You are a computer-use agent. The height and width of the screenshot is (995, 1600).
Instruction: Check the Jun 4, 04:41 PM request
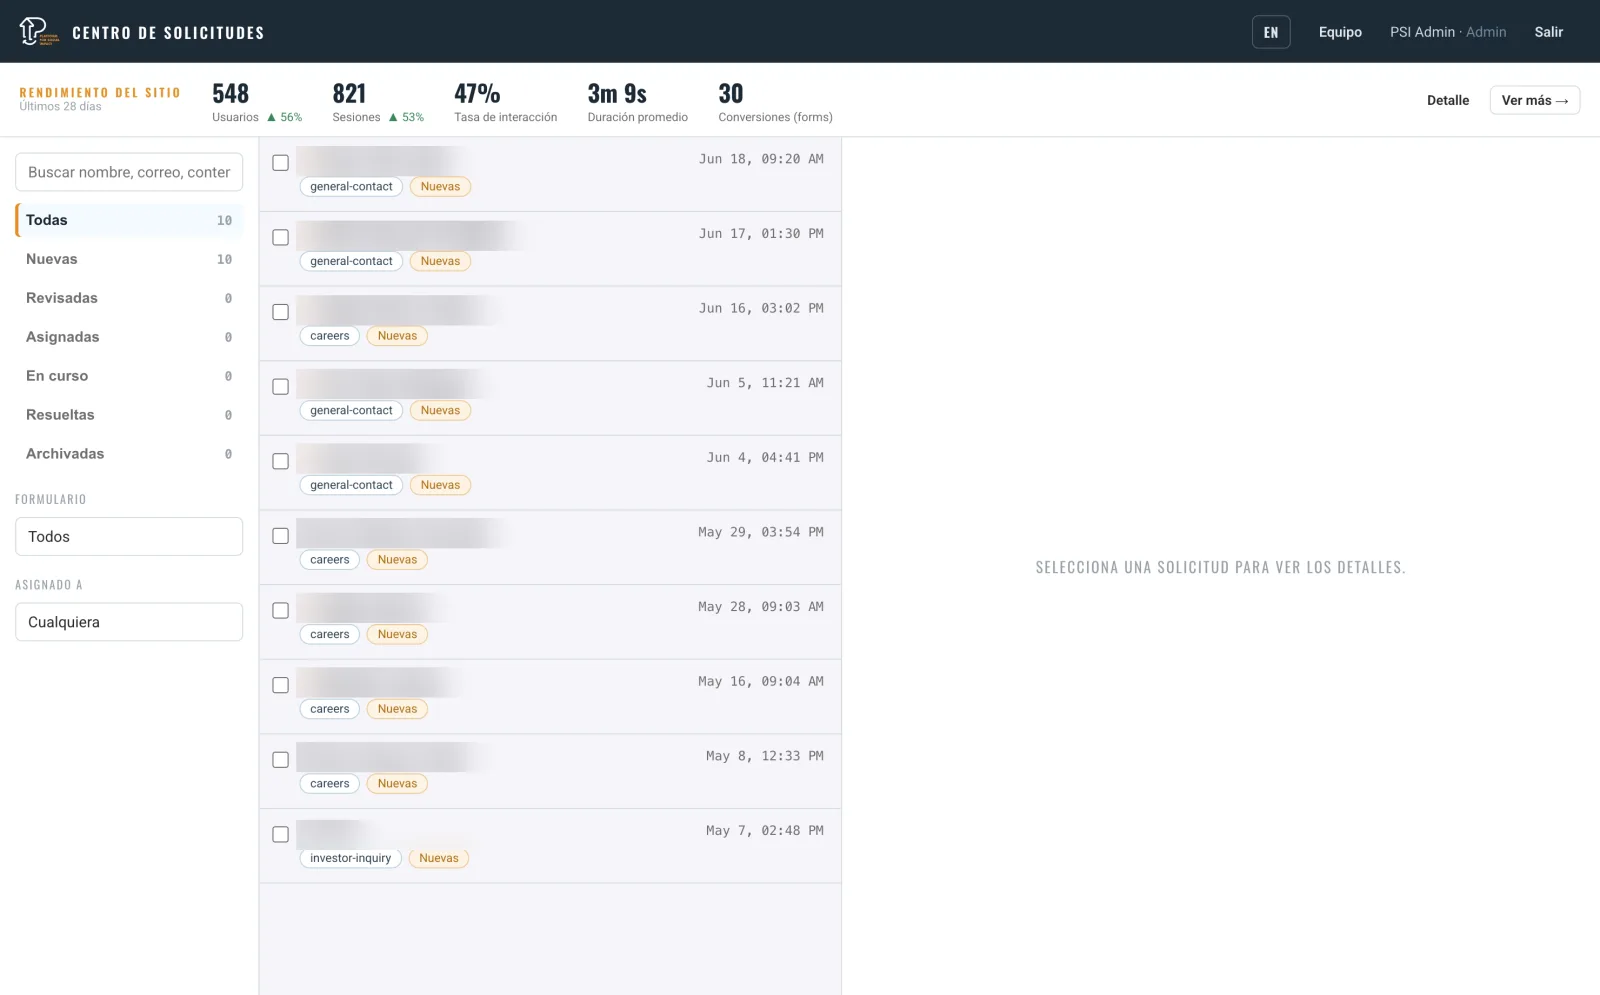pos(281,462)
